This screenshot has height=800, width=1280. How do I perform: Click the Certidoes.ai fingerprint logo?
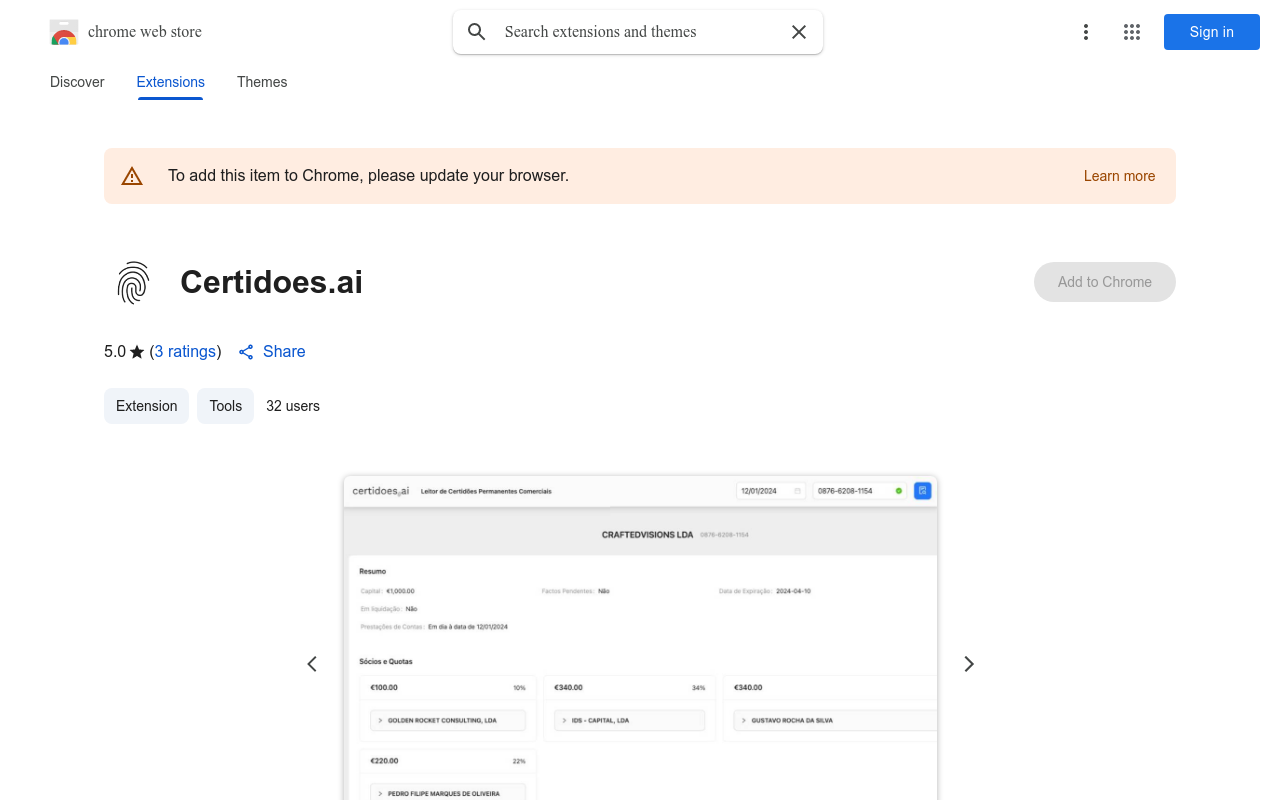click(x=133, y=282)
